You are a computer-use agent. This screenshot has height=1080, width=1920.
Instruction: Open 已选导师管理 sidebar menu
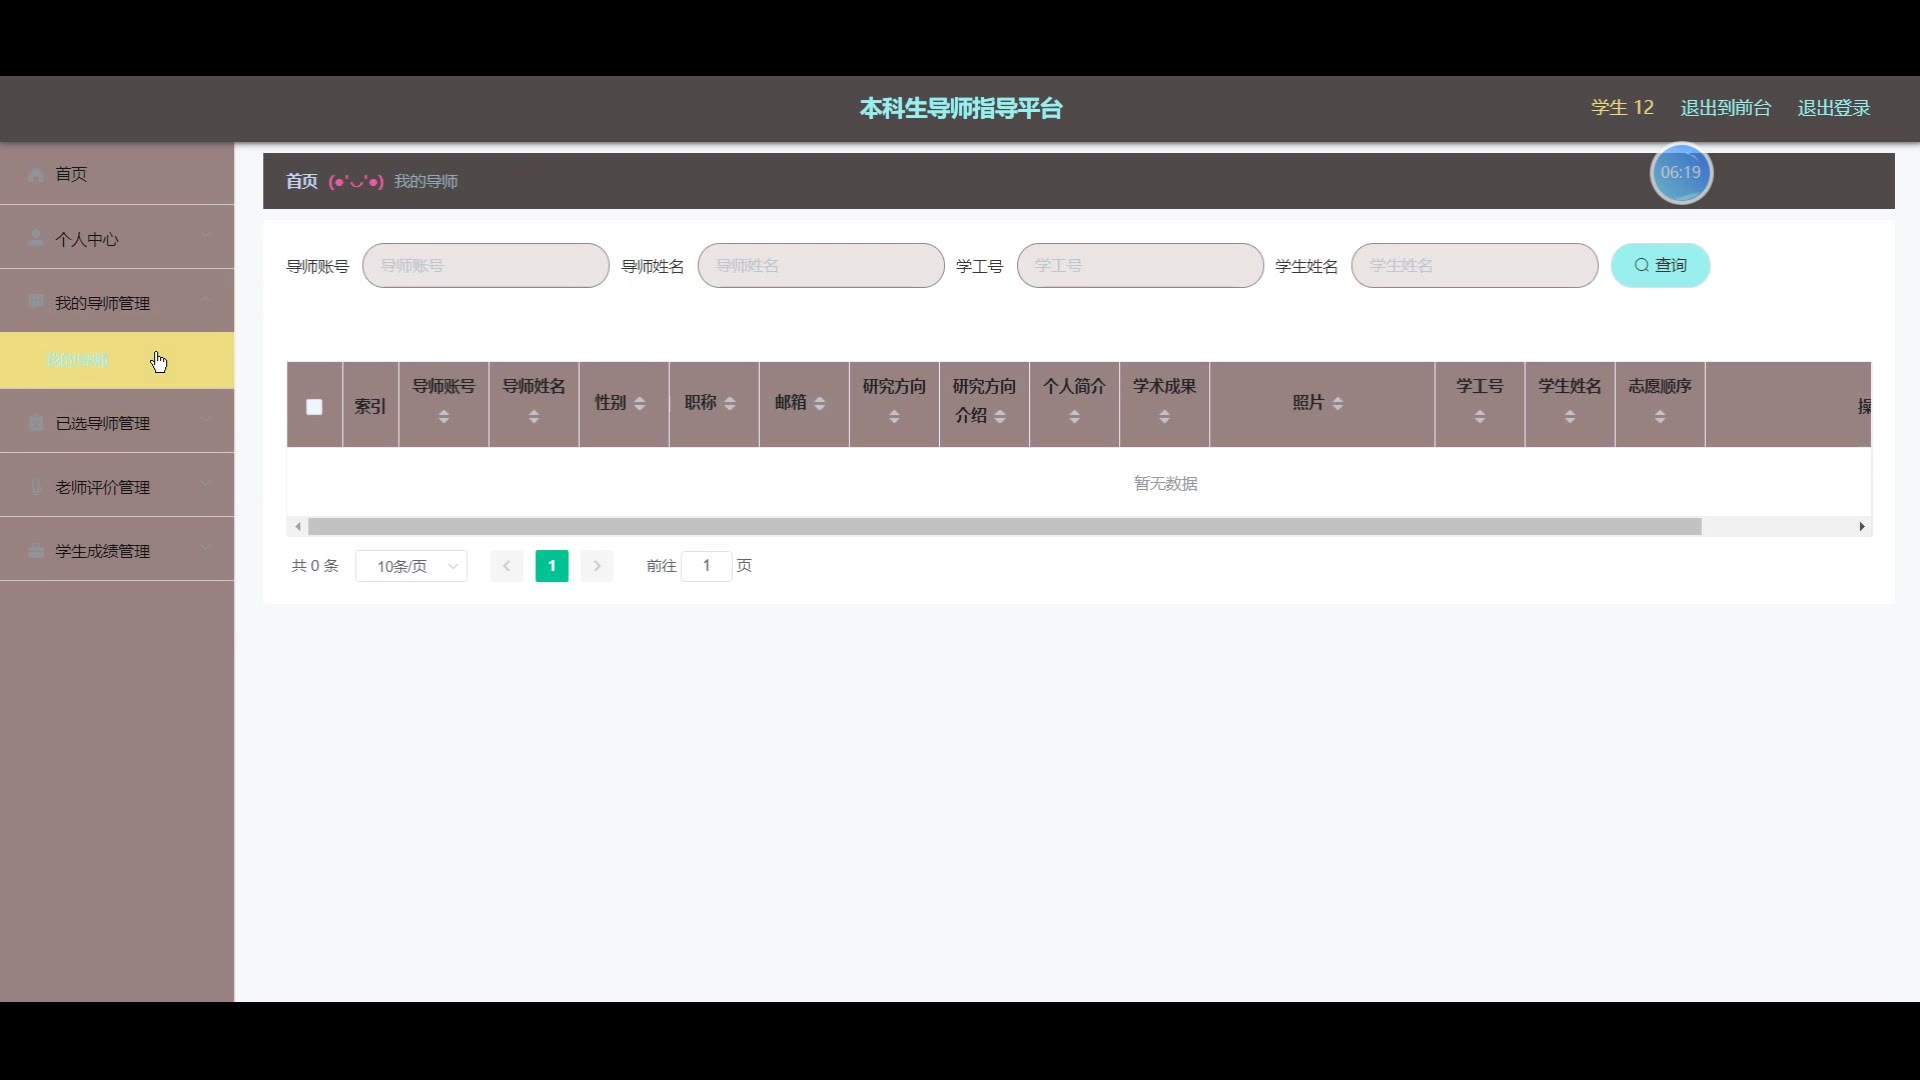pyautogui.click(x=117, y=422)
